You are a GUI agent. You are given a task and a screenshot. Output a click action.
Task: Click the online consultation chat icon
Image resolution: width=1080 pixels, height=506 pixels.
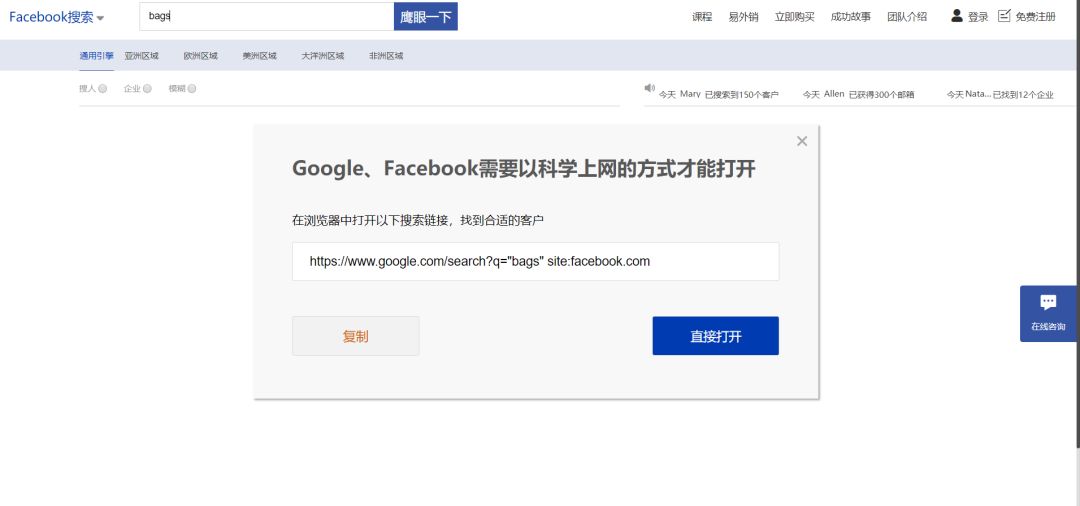(x=1048, y=303)
